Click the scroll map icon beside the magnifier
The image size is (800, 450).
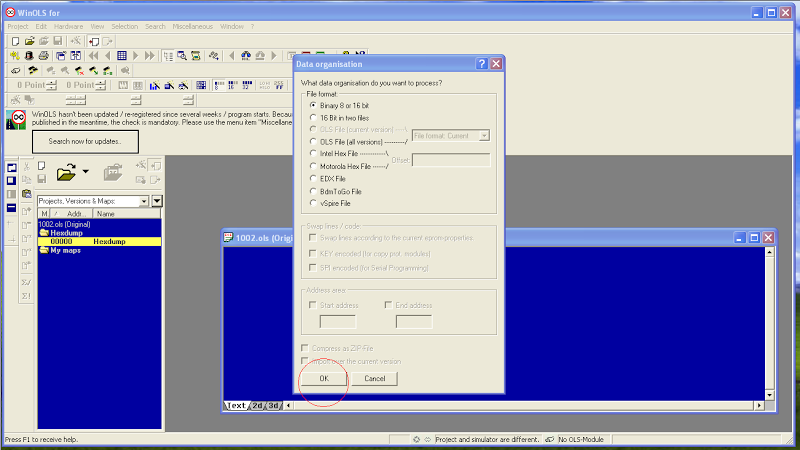tap(196, 56)
